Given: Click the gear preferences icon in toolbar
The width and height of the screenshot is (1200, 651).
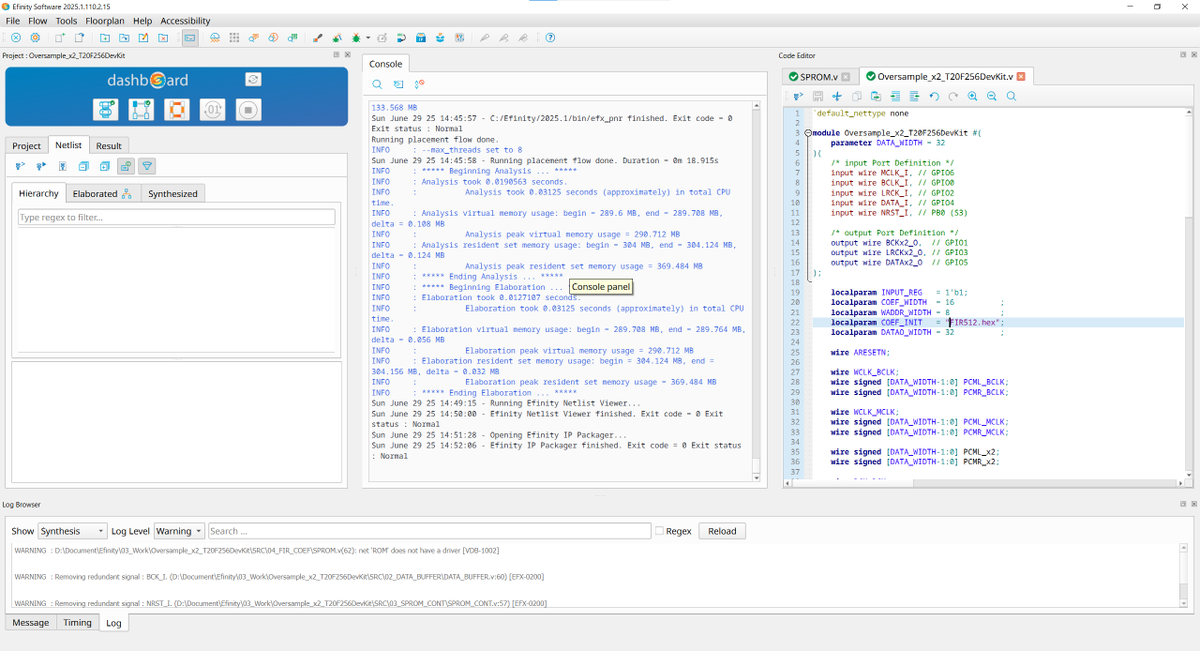Looking at the screenshot, I should [35, 38].
